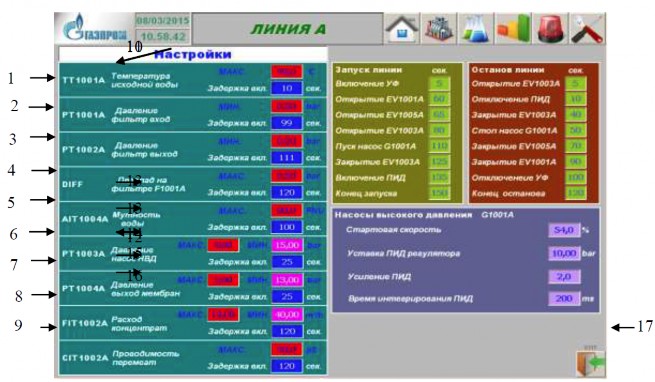Image resolution: width=655 pixels, height=382 pixels.
Task: Set shutdown Закрытие EV1003A time field
Action: click(576, 115)
